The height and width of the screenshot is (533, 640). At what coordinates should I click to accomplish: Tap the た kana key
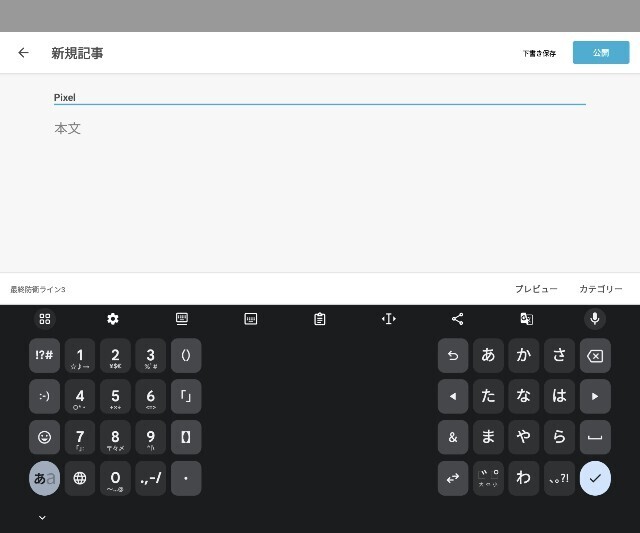(488, 396)
